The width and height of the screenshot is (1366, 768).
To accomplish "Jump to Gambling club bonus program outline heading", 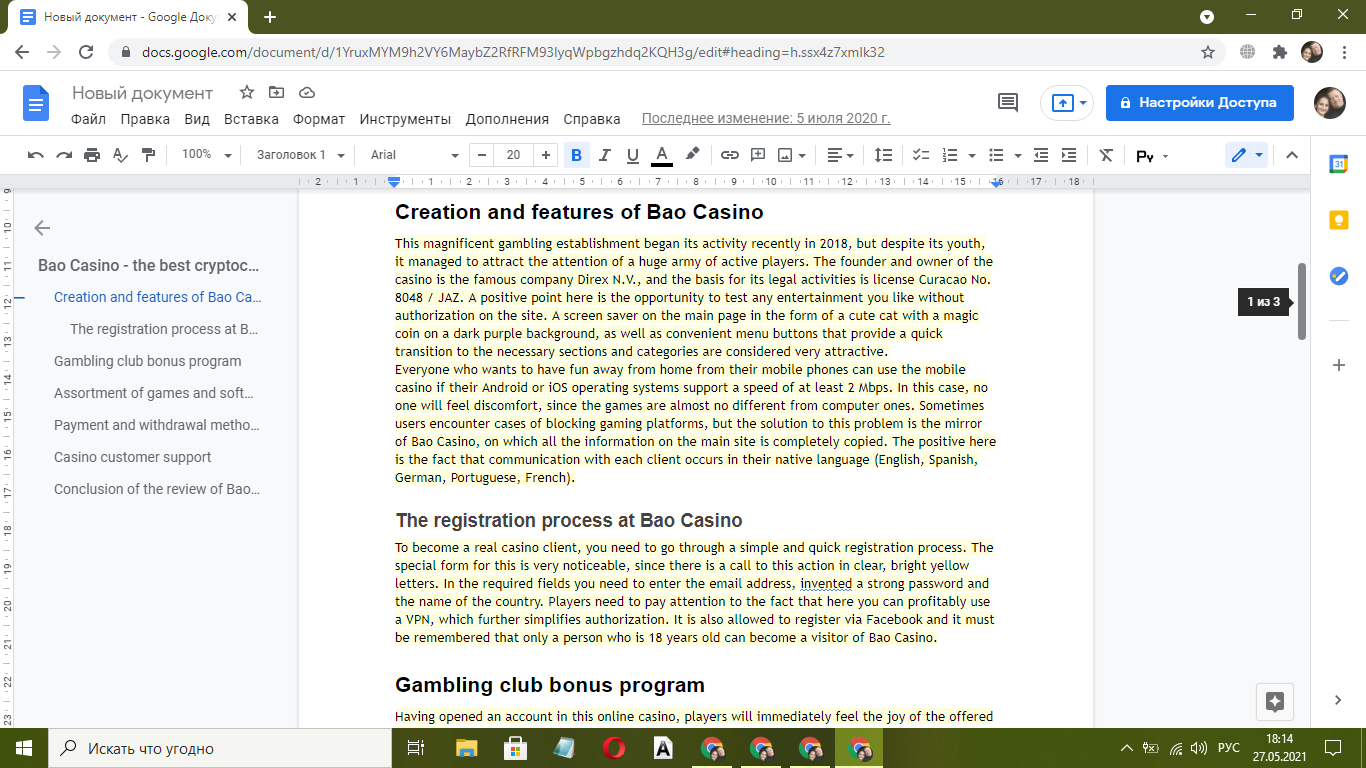I will click(148, 361).
